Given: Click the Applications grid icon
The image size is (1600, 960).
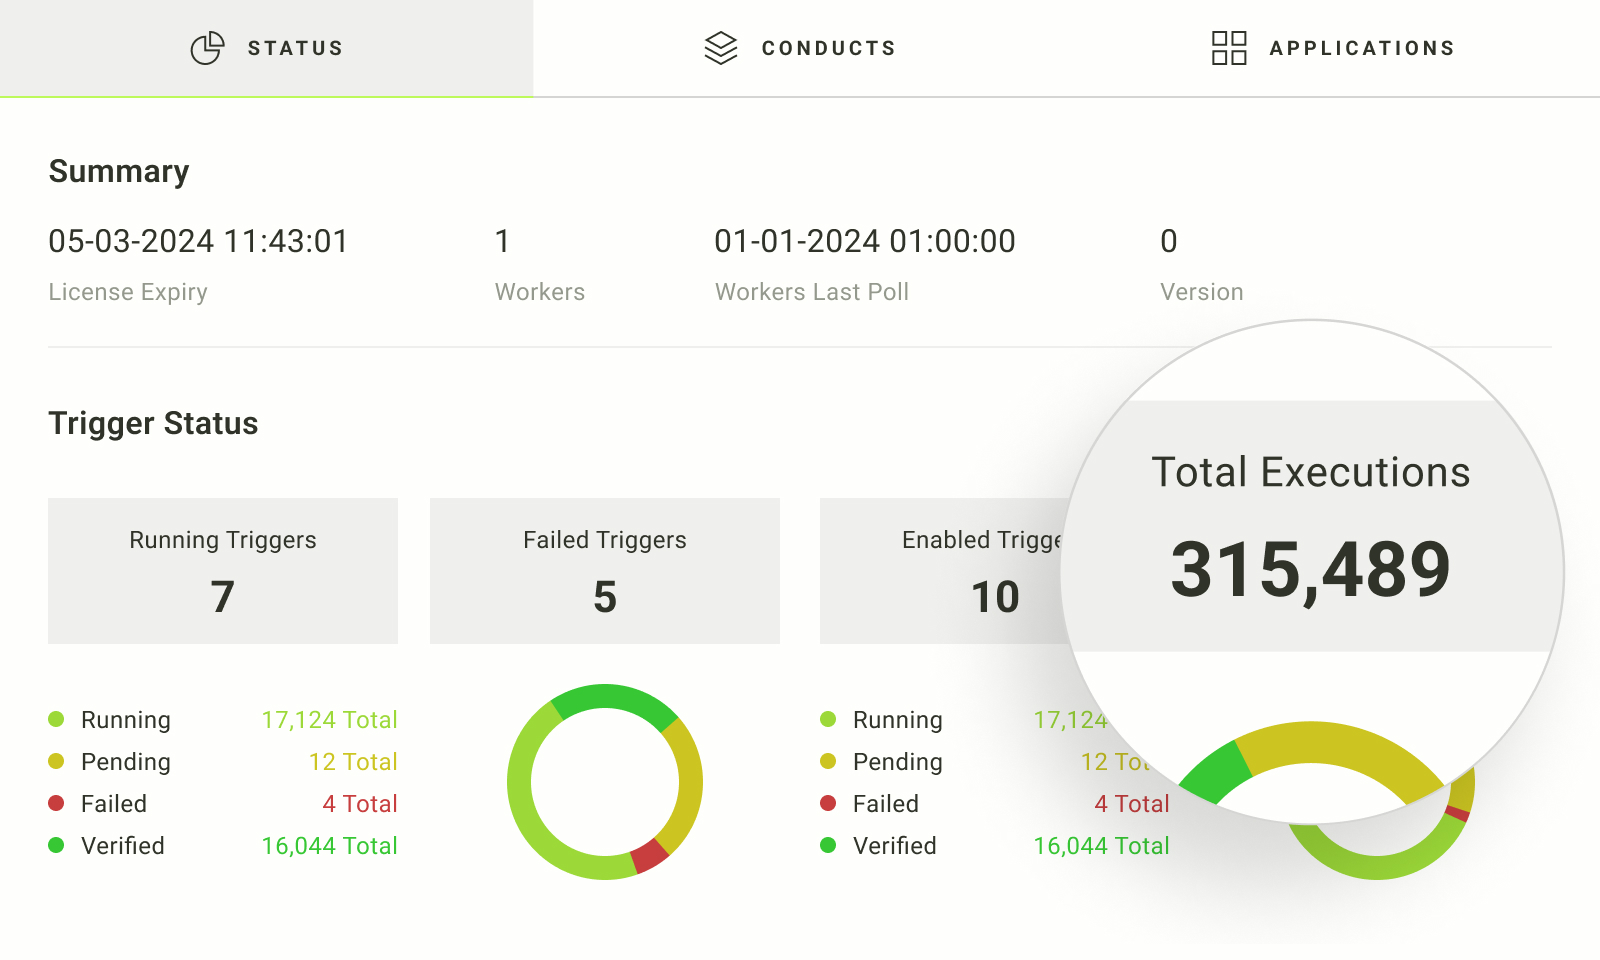Looking at the screenshot, I should click(x=1229, y=48).
